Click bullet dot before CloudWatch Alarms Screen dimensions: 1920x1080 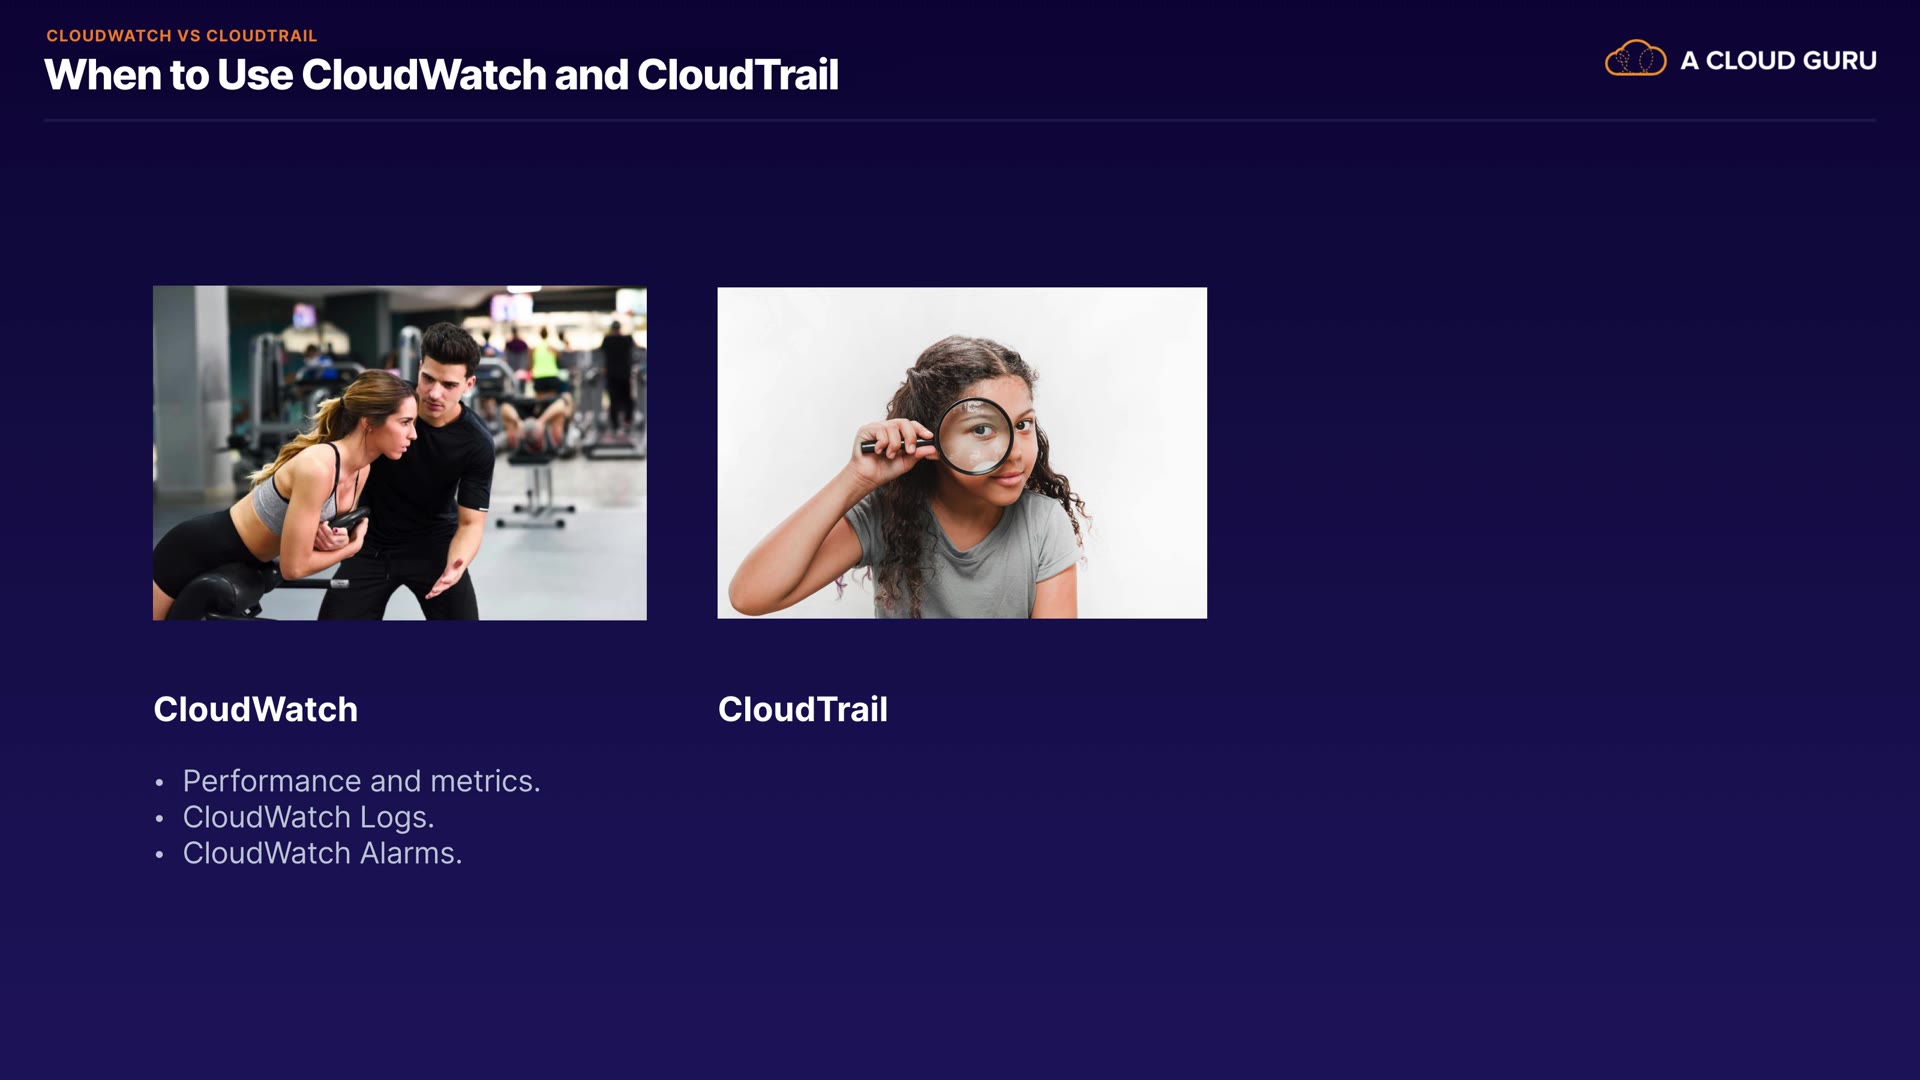point(159,855)
